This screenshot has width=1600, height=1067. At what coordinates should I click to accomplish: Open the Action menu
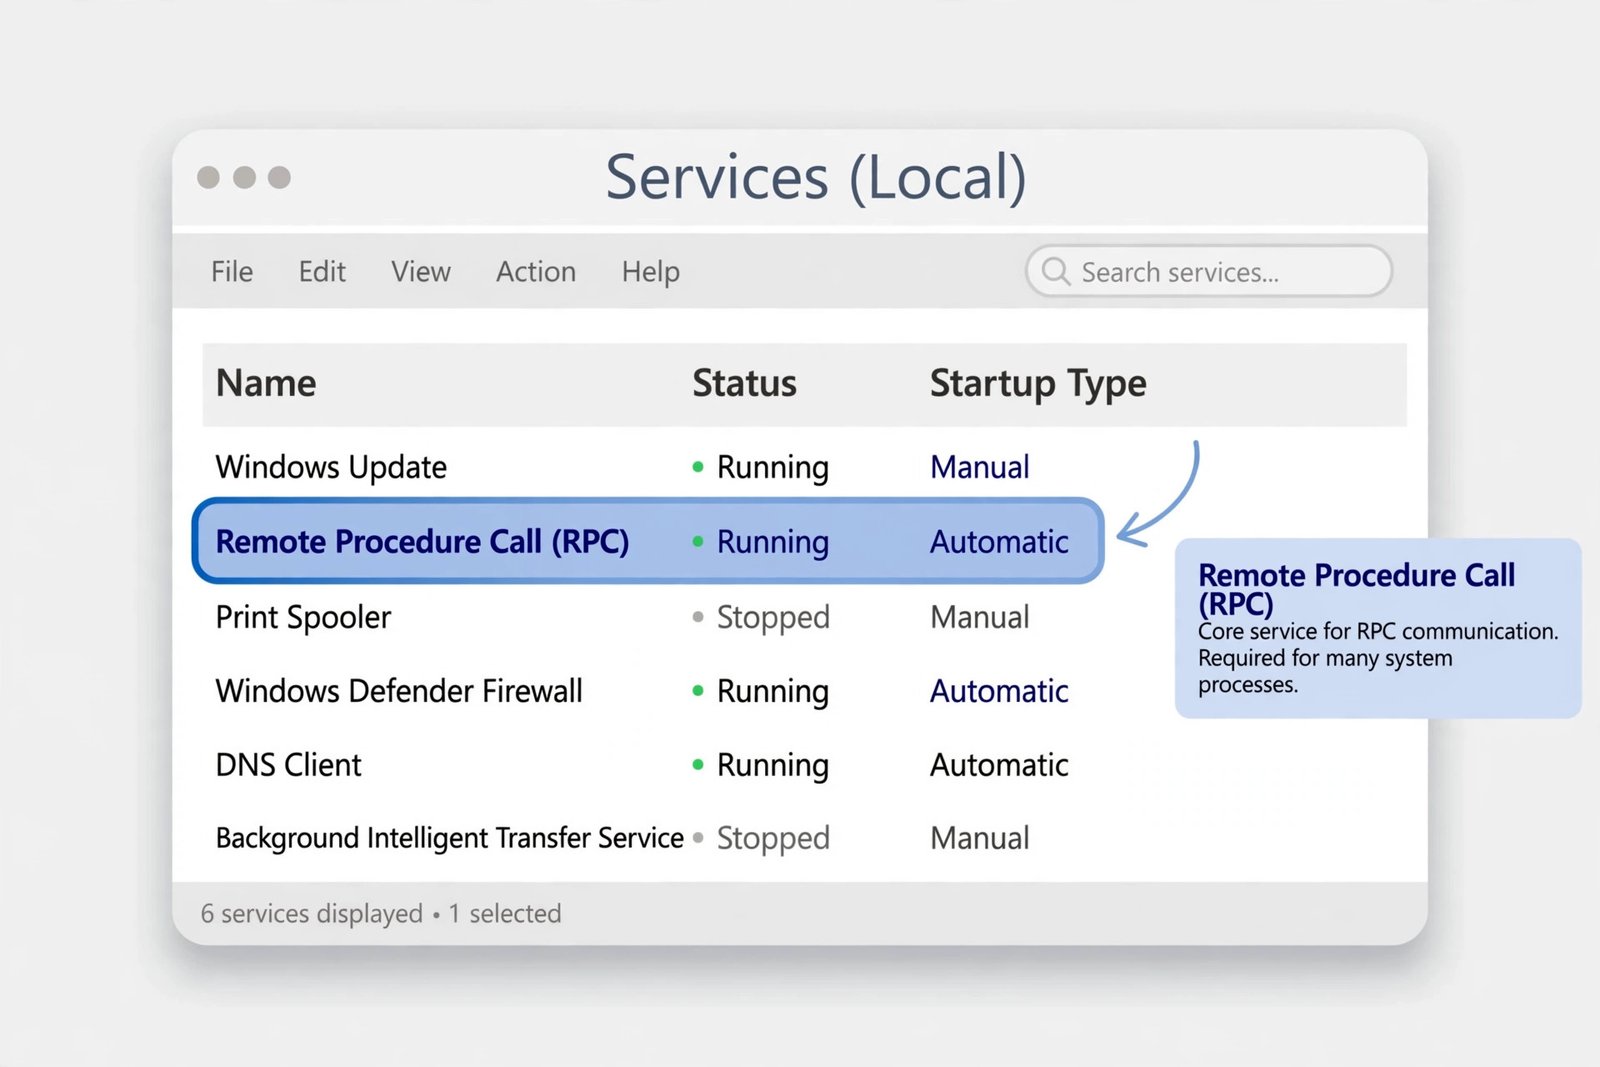coord(536,272)
